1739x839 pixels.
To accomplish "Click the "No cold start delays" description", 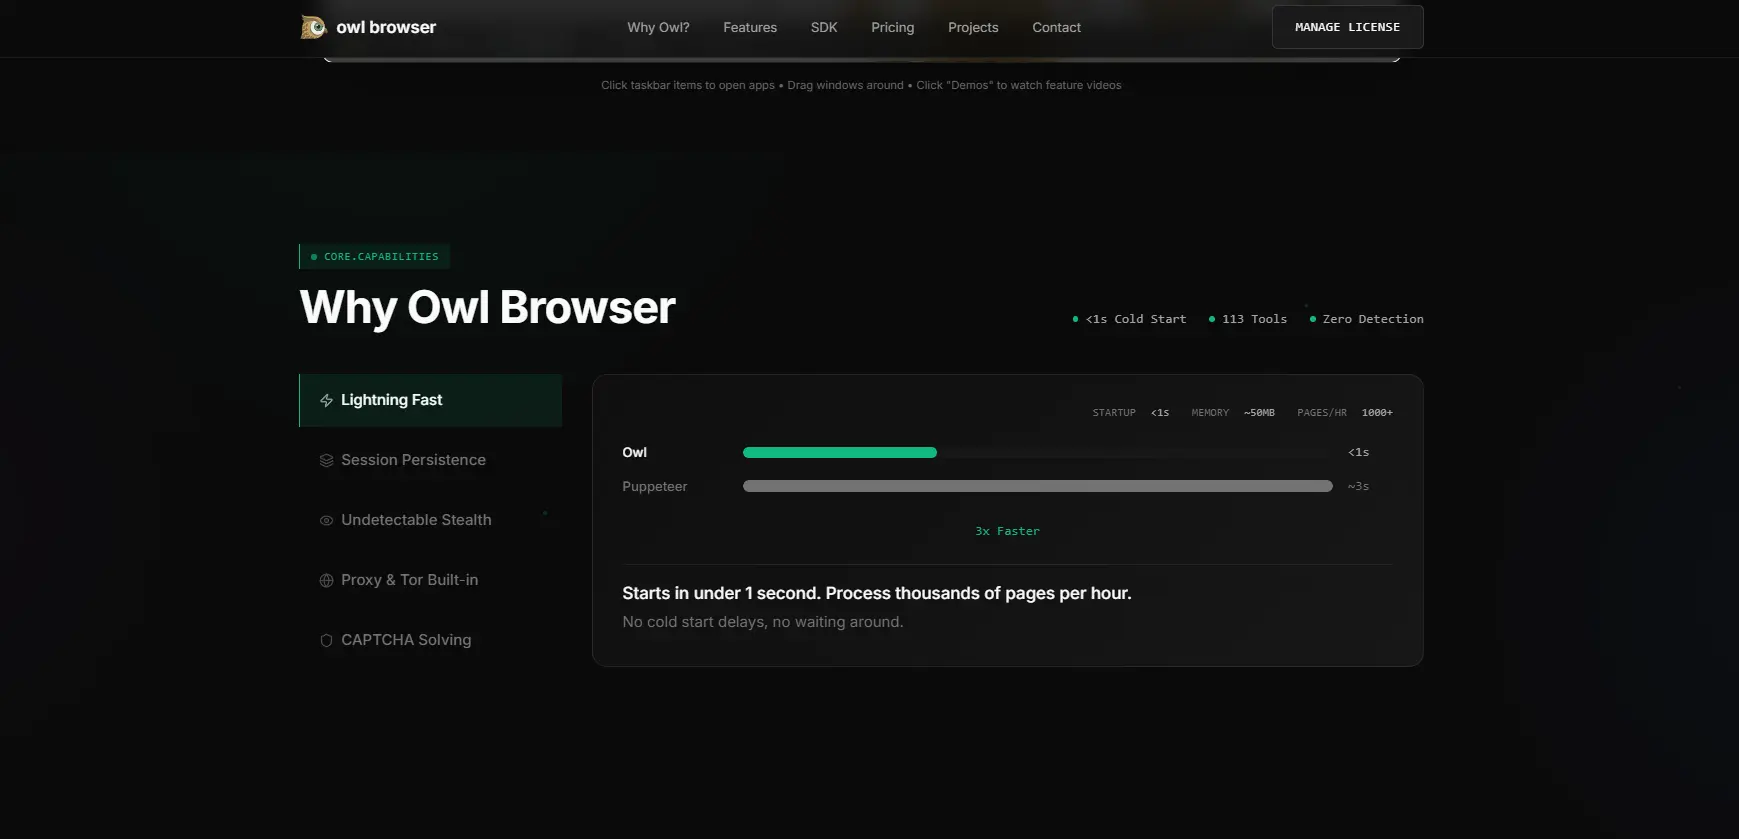I will pos(762,622).
